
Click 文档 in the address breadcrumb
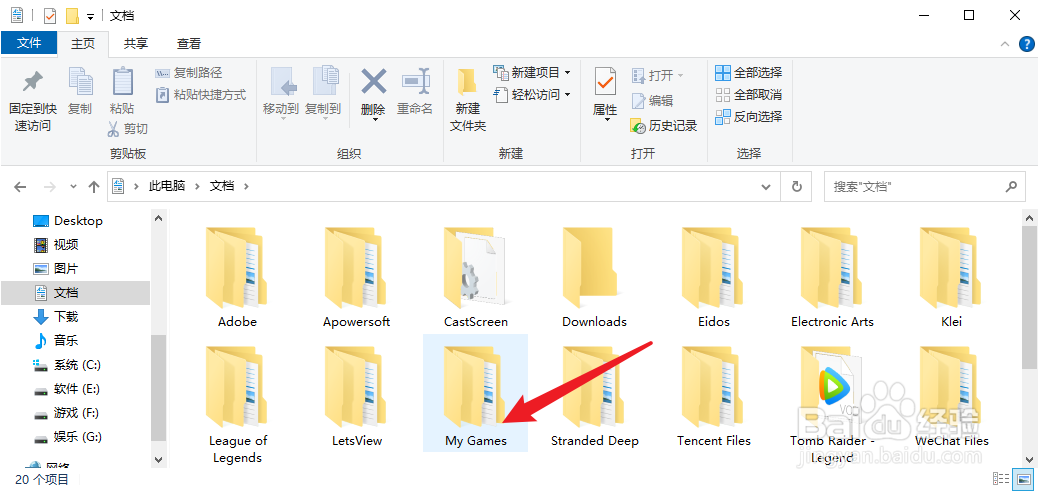[x=222, y=186]
